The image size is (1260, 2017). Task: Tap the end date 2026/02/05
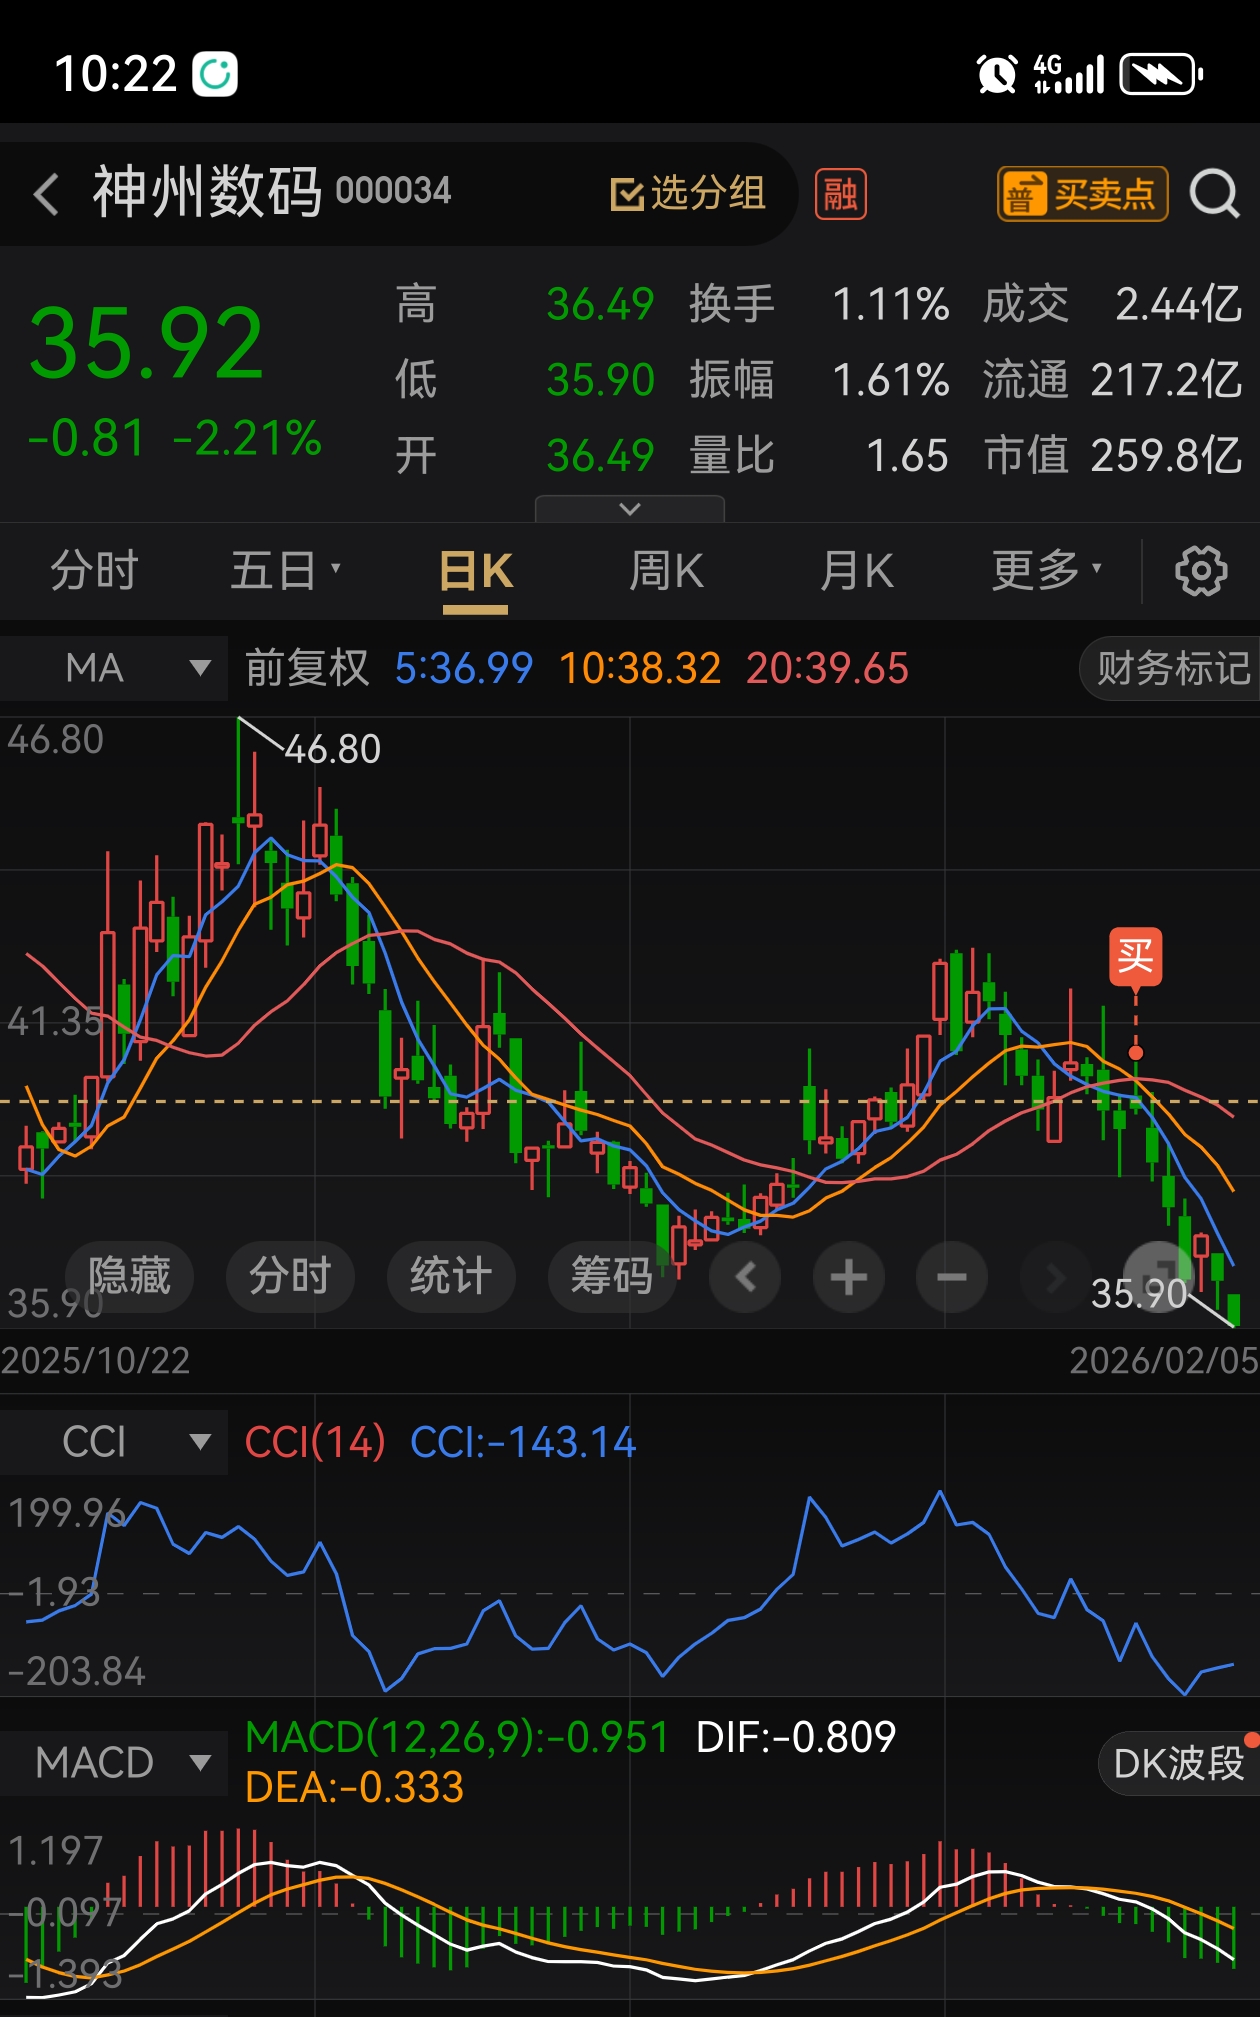click(x=1164, y=1360)
